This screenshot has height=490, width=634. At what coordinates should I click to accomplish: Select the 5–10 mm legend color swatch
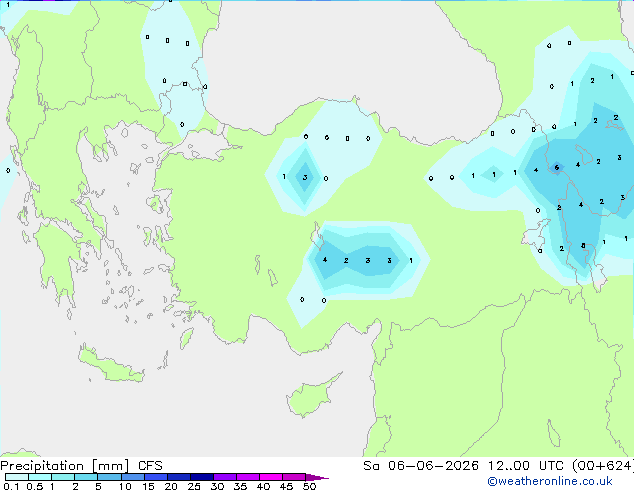(x=110, y=477)
